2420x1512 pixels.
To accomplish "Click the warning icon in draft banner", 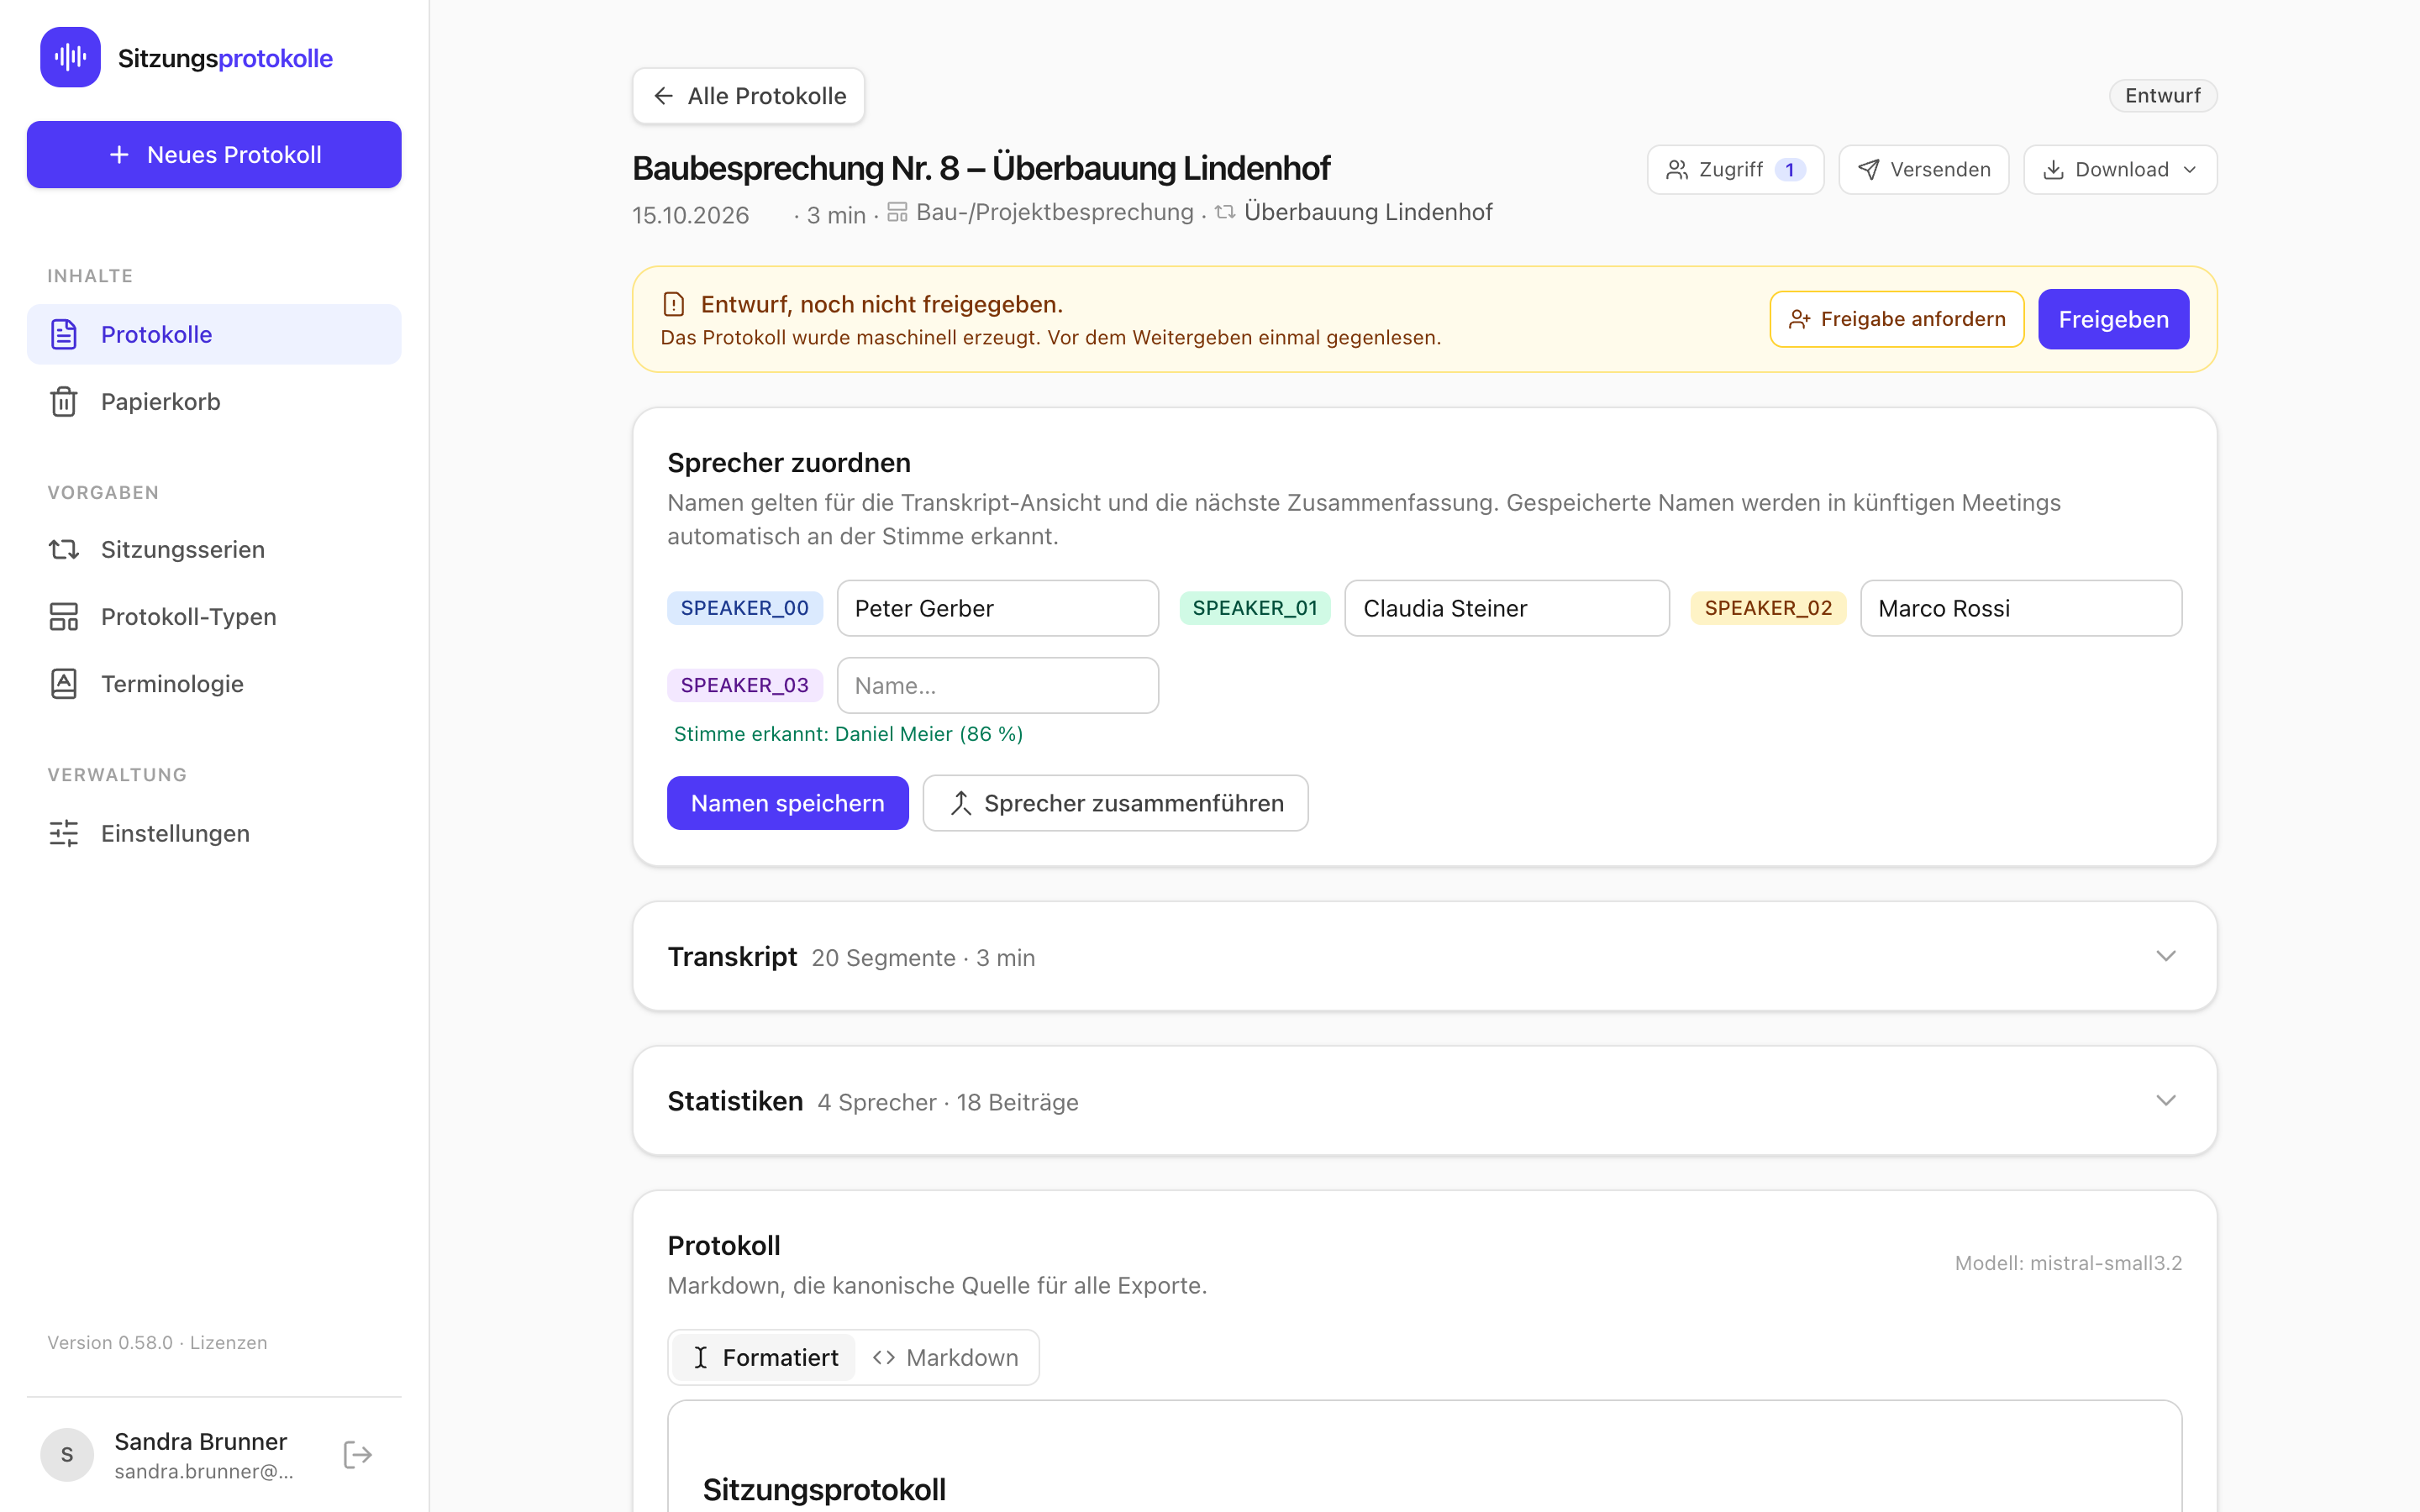I will click(x=674, y=304).
